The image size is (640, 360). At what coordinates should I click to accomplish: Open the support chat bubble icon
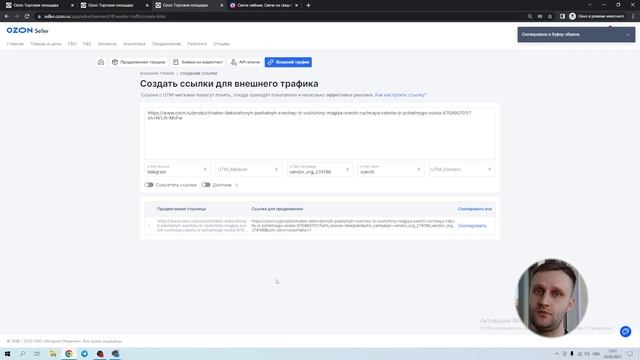(x=625, y=331)
